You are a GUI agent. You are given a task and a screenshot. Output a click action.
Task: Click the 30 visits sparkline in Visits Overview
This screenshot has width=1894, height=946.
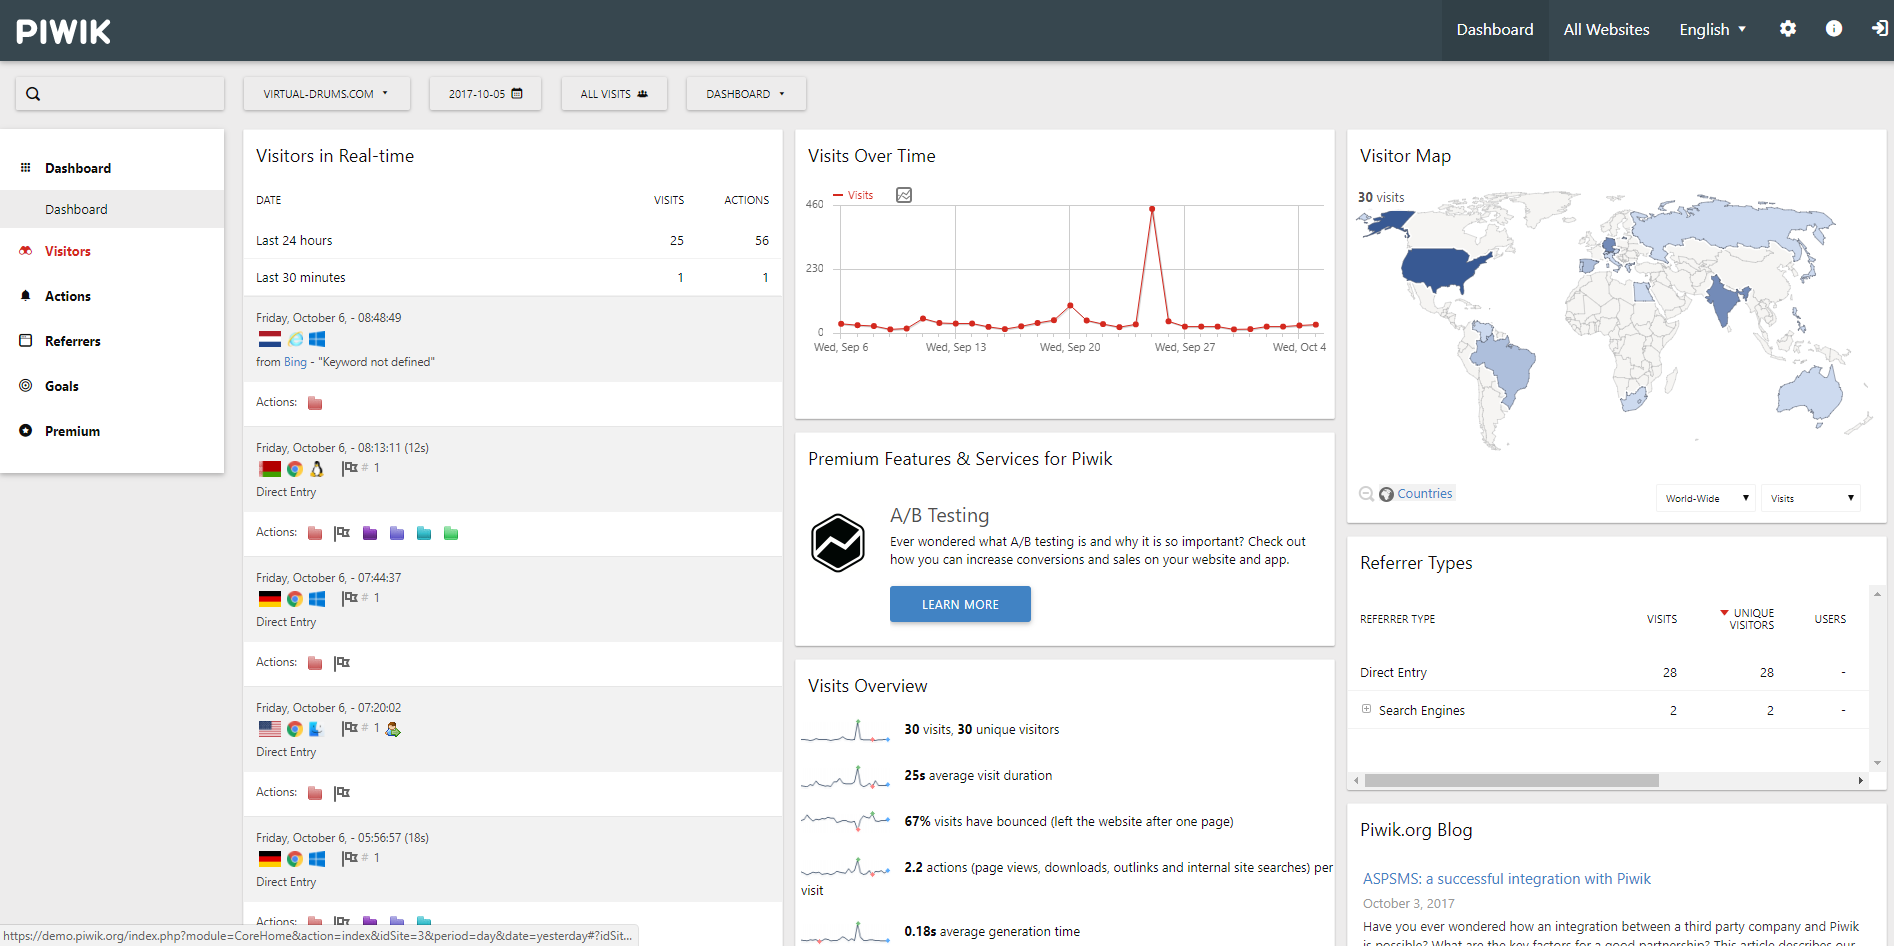(846, 731)
